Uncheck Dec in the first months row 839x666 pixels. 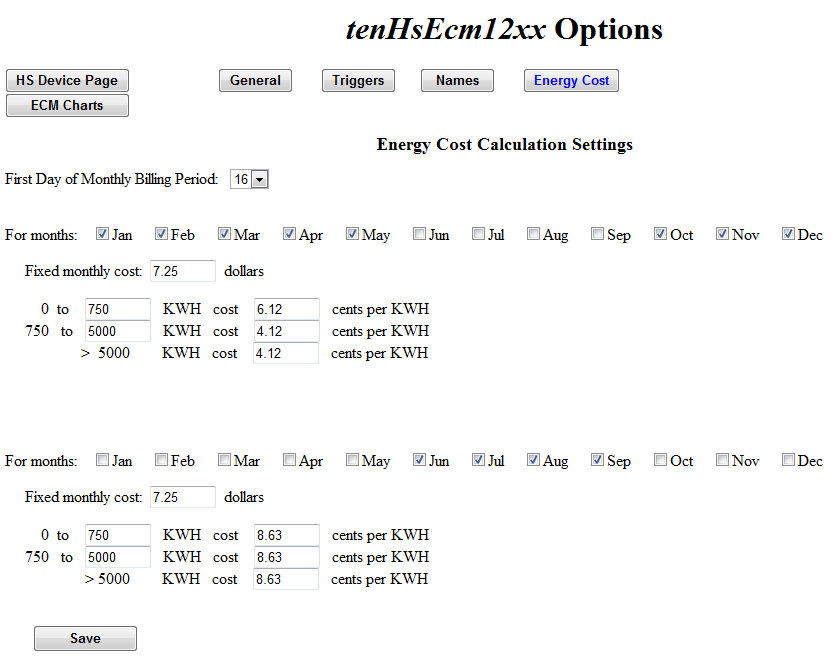click(x=787, y=234)
